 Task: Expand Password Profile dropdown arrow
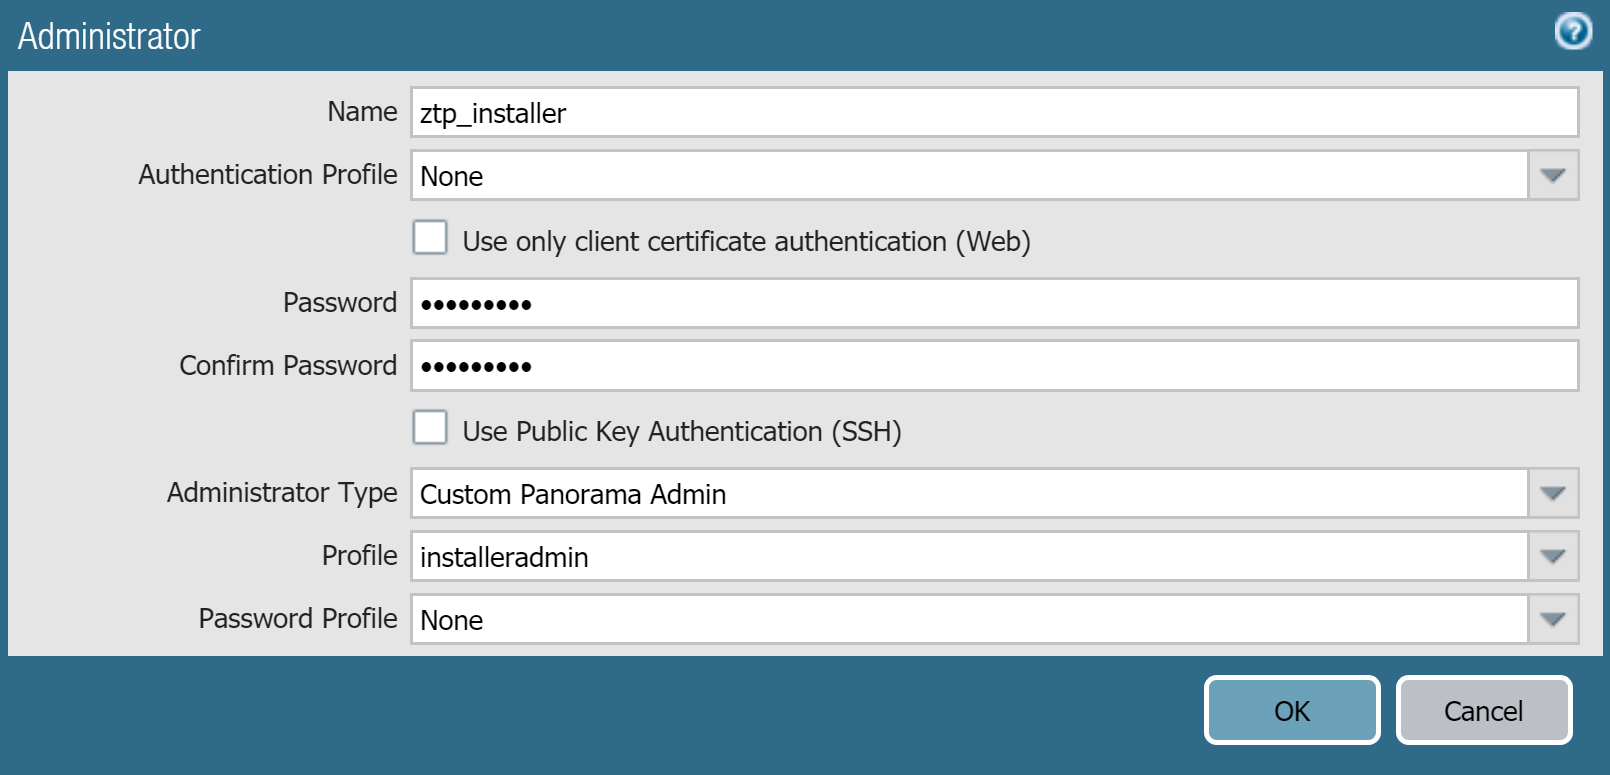1553,620
